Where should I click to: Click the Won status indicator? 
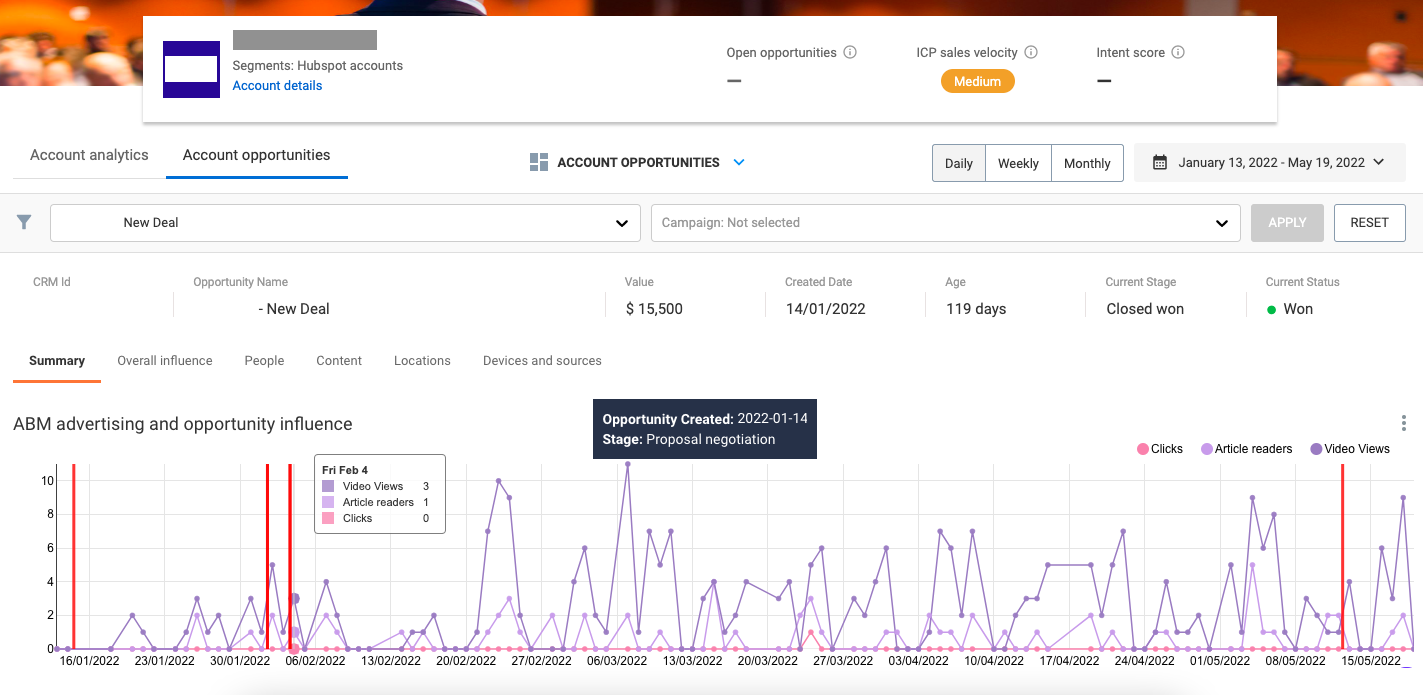1290,309
